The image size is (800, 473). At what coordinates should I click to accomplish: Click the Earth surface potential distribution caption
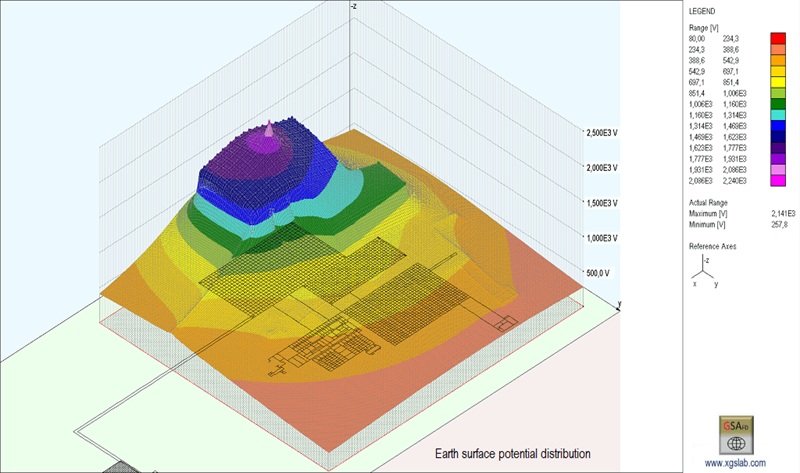pyautogui.click(x=512, y=454)
